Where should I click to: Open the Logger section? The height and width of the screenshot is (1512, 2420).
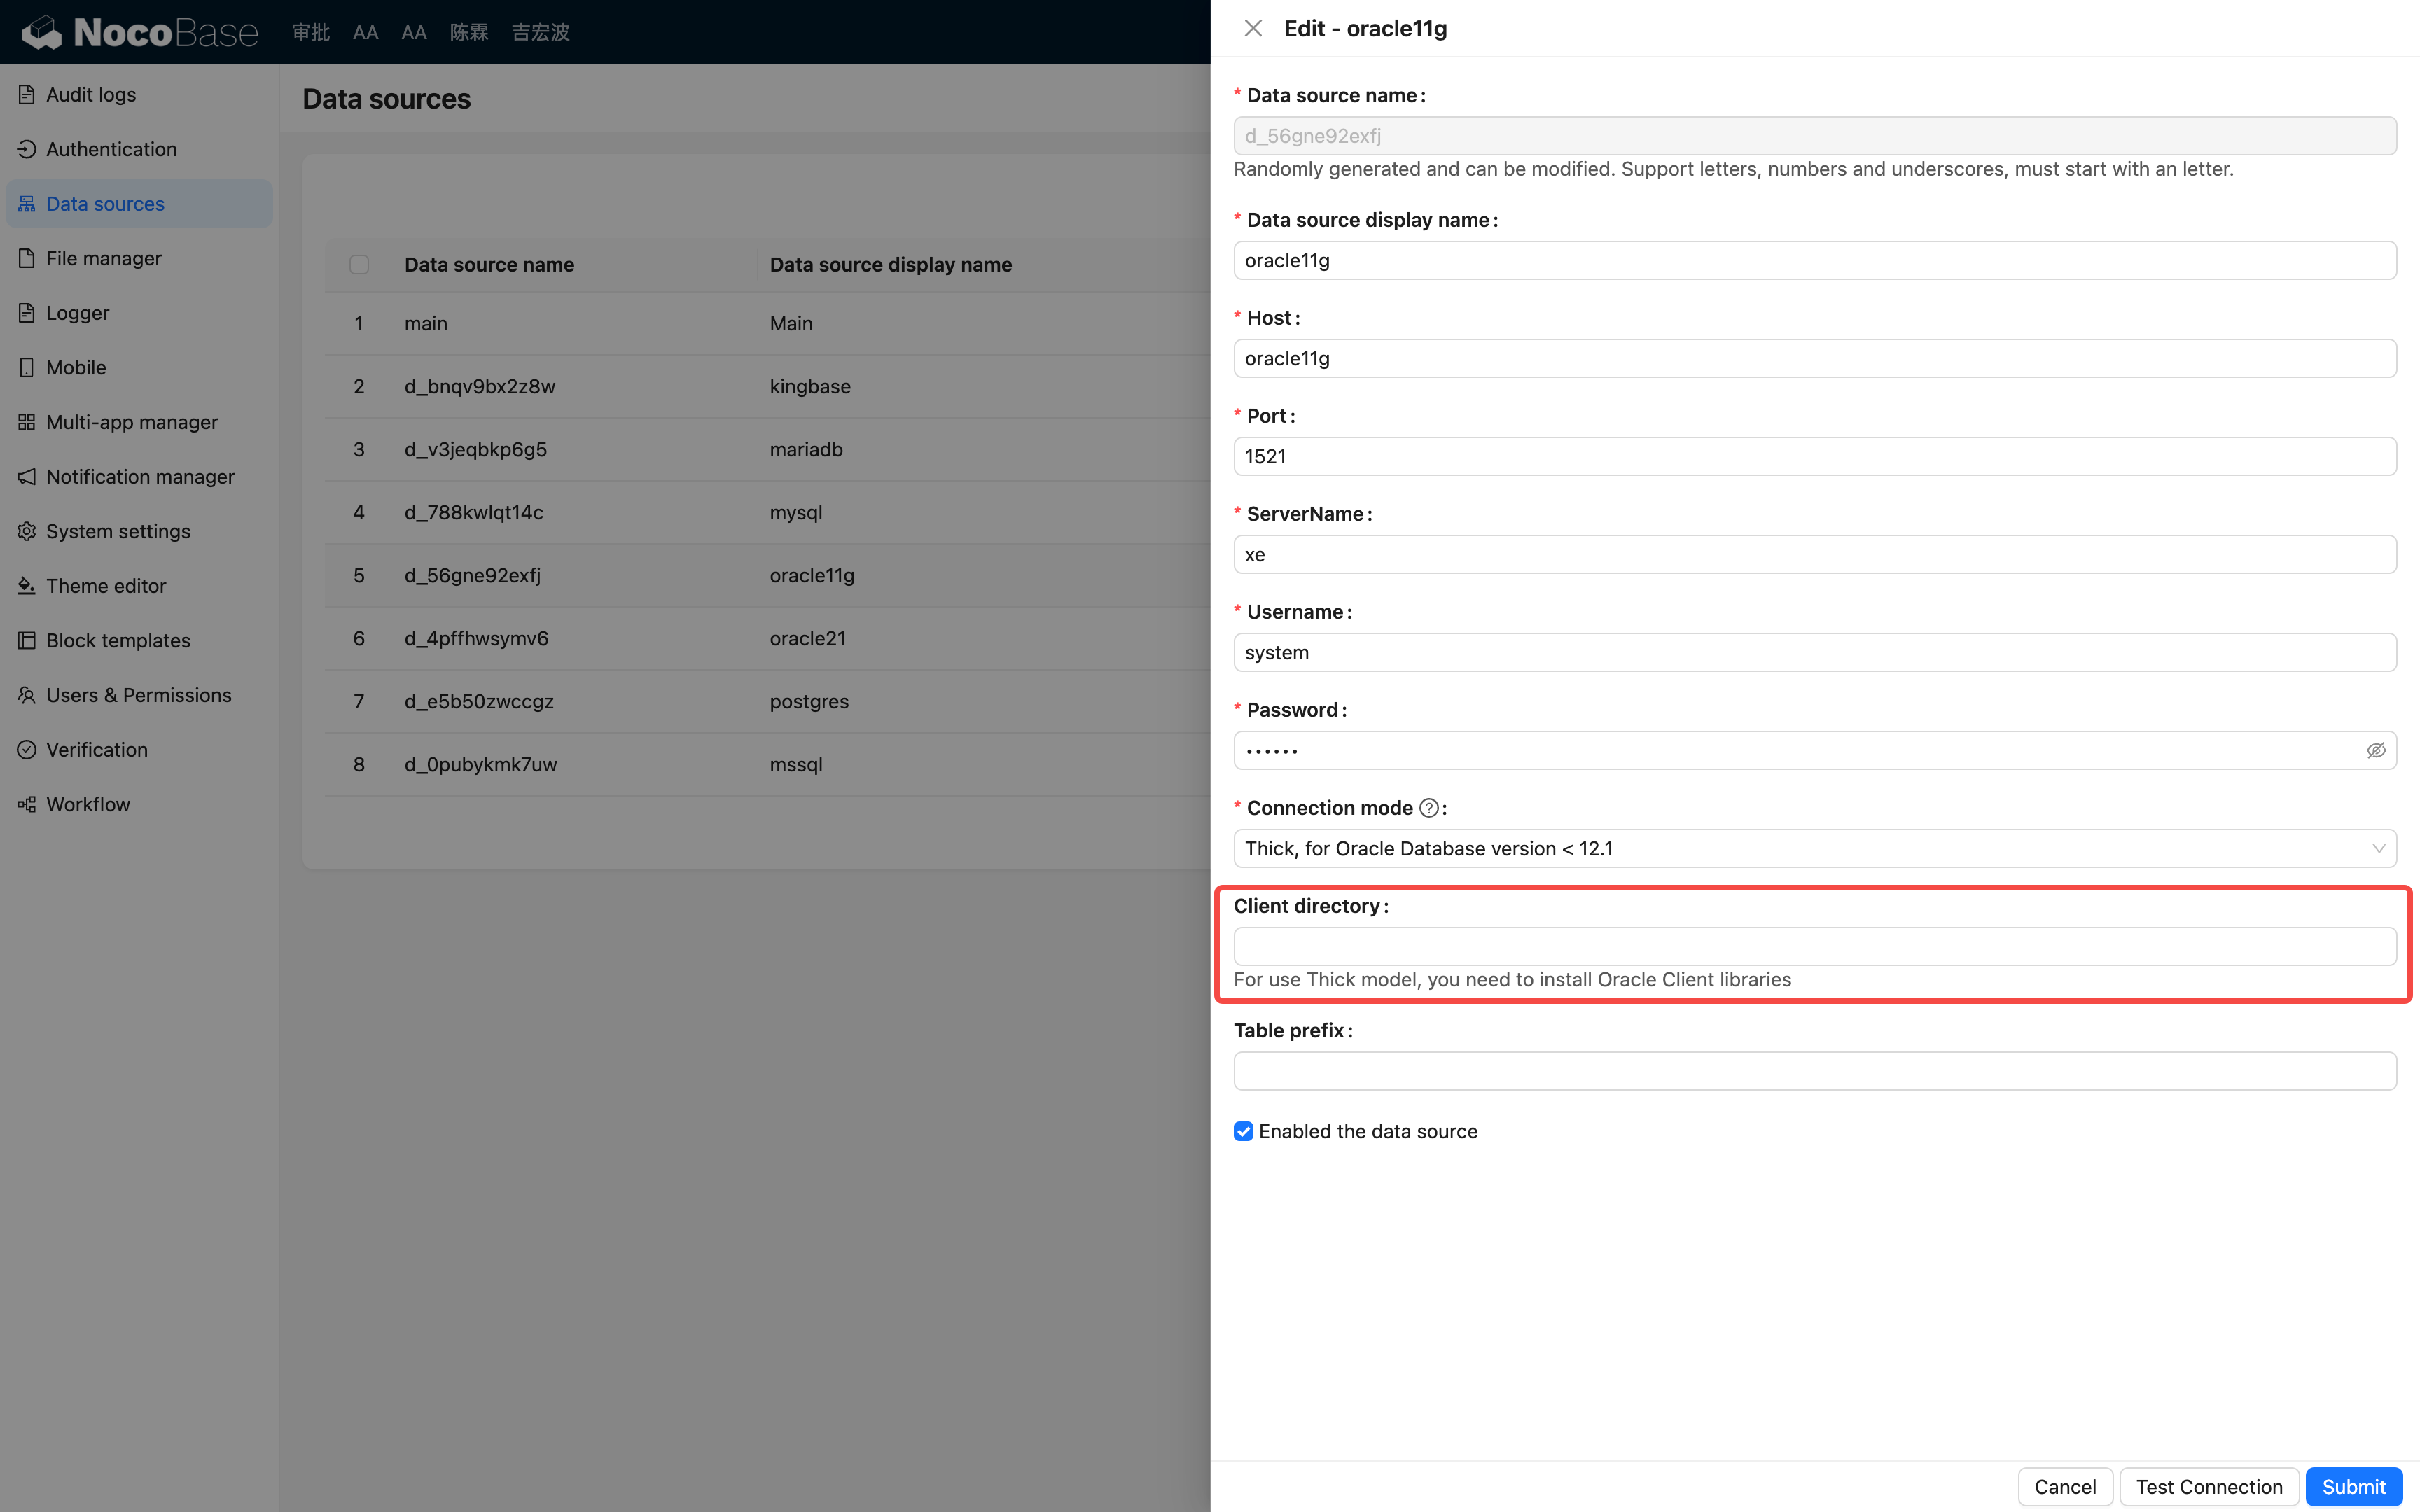[x=77, y=312]
